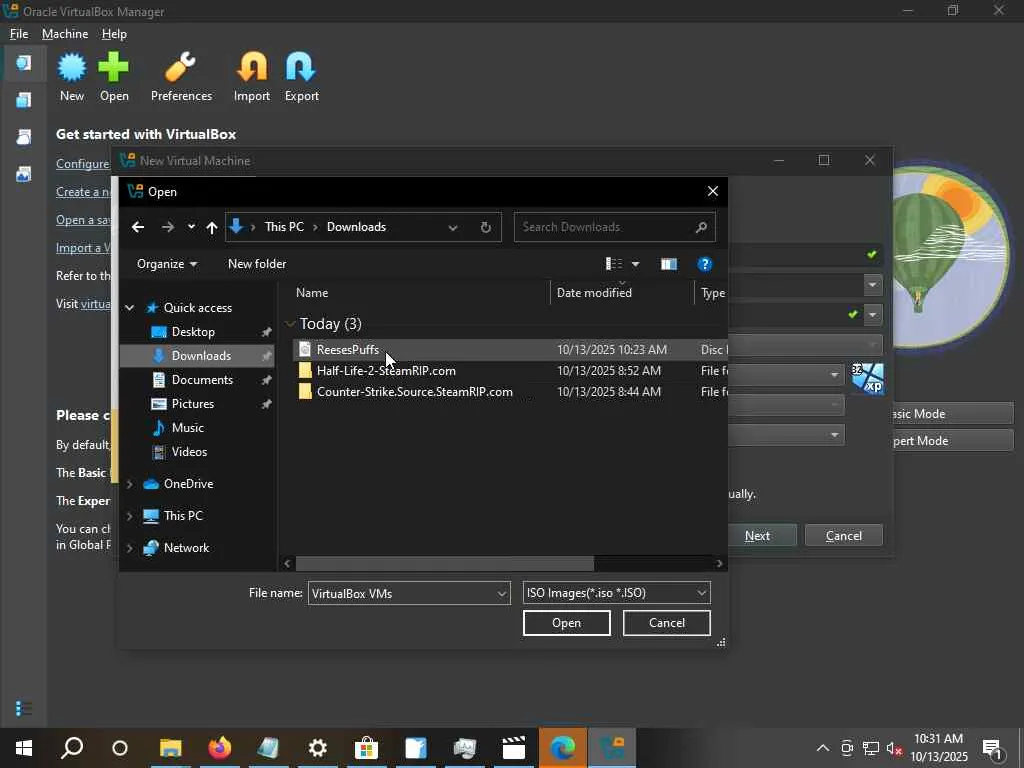Screen dimensions: 1024x768
Task: Click This PC in the address breadcrumb
Action: [284, 227]
